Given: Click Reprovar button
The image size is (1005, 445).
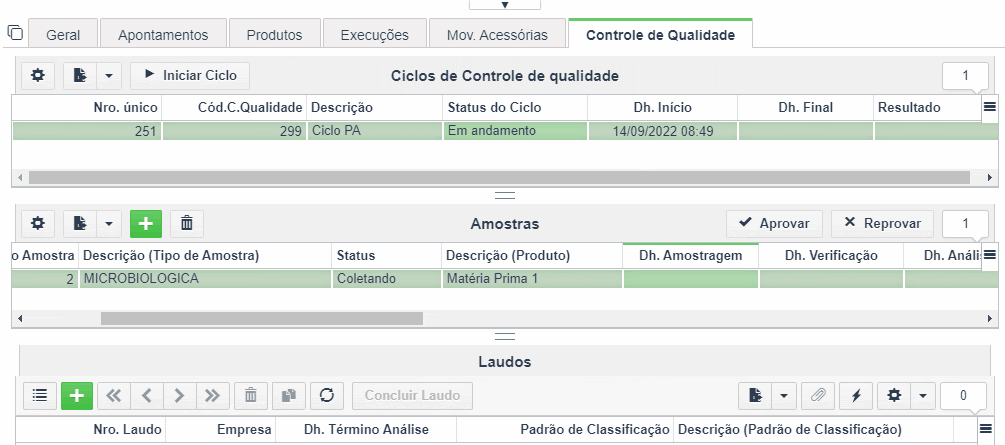Looking at the screenshot, I should pos(883,223).
